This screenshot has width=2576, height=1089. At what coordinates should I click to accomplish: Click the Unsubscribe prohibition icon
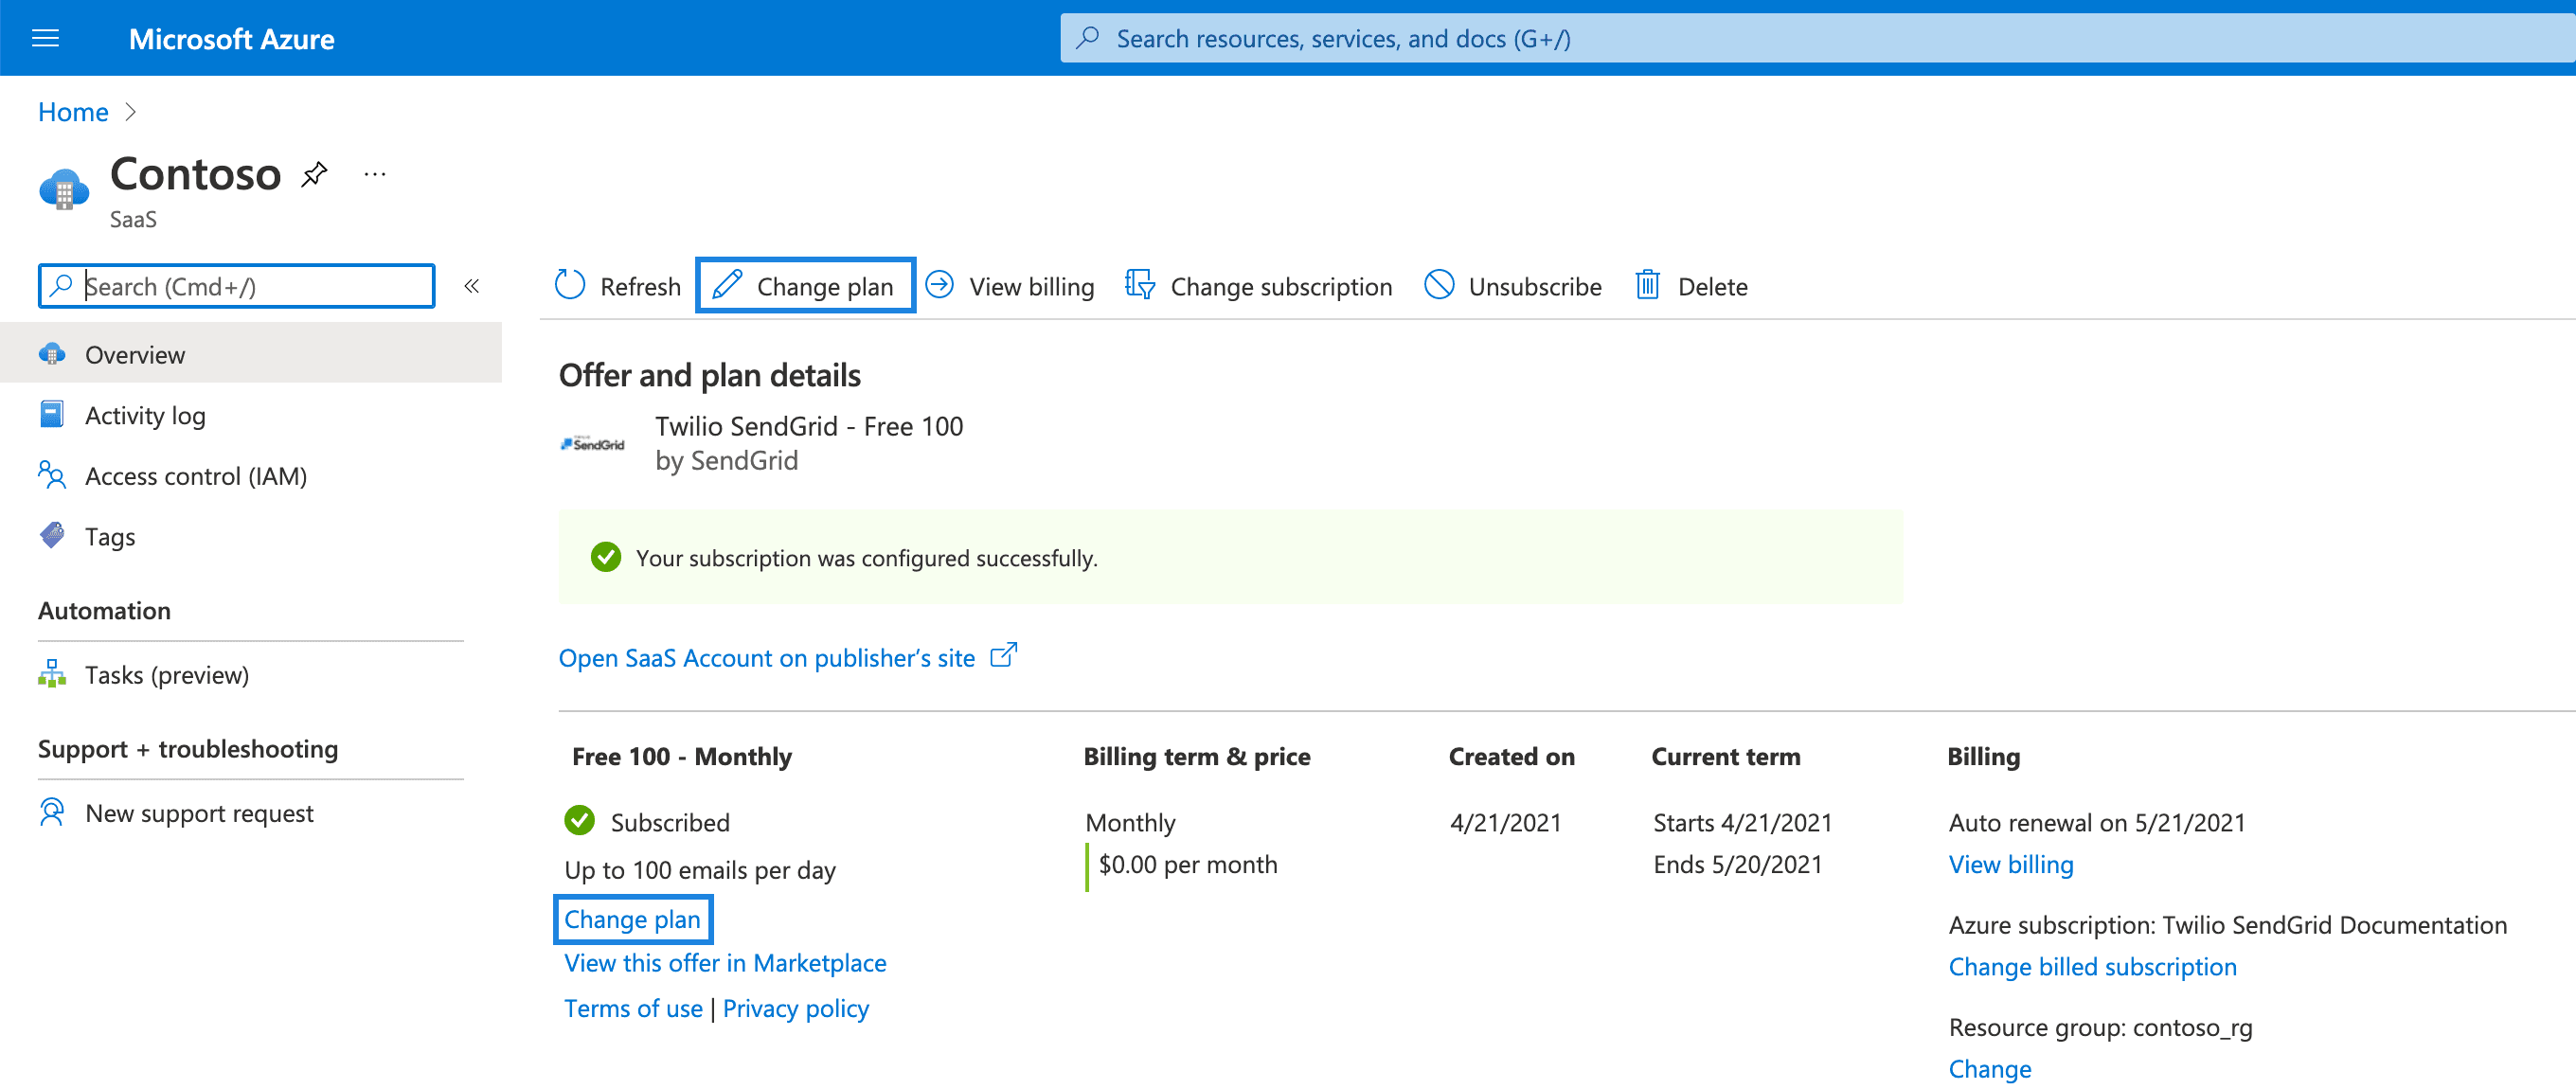[x=1440, y=285]
